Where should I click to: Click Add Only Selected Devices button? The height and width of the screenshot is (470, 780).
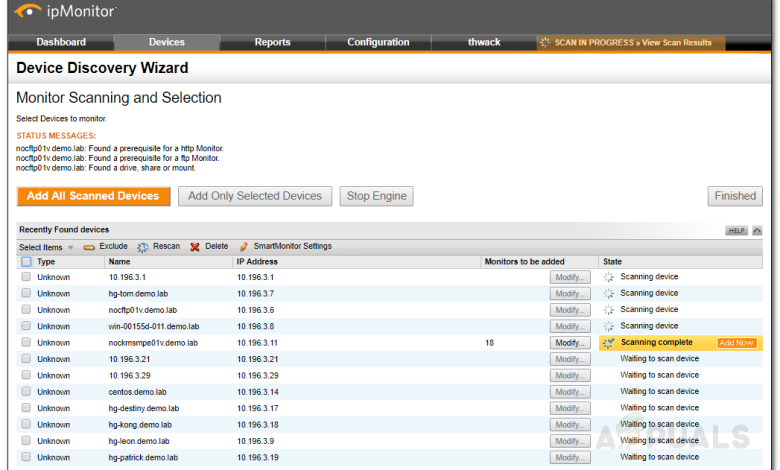point(255,196)
